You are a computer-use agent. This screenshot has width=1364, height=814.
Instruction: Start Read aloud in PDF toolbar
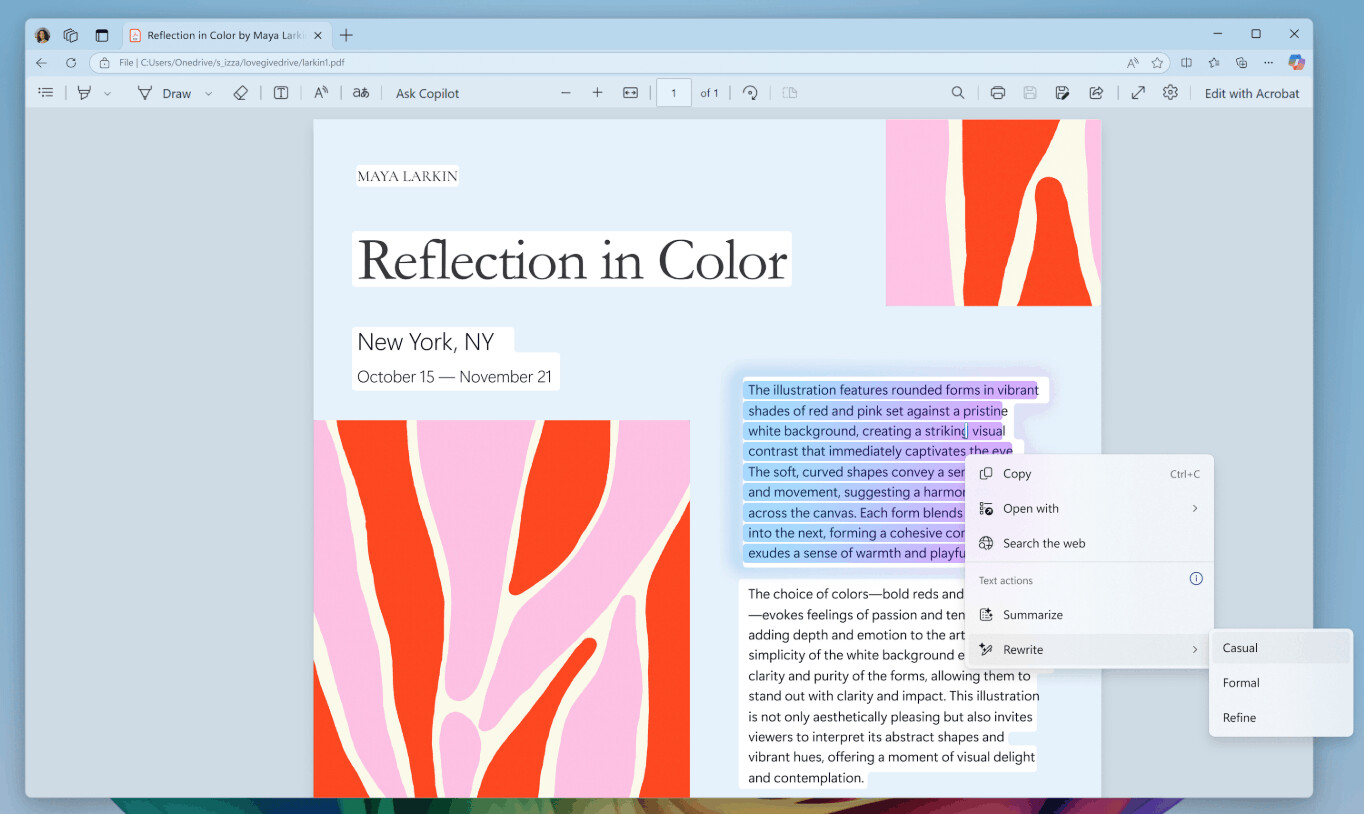click(321, 93)
